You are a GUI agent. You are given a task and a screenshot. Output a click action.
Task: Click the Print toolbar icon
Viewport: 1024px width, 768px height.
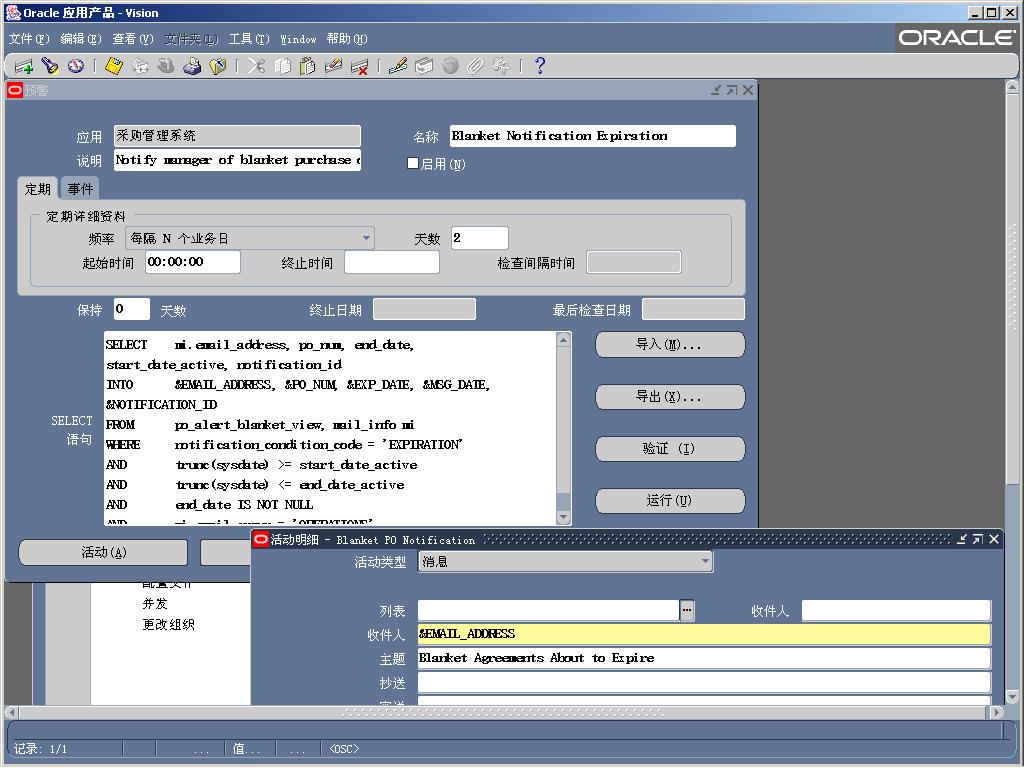(x=192, y=66)
